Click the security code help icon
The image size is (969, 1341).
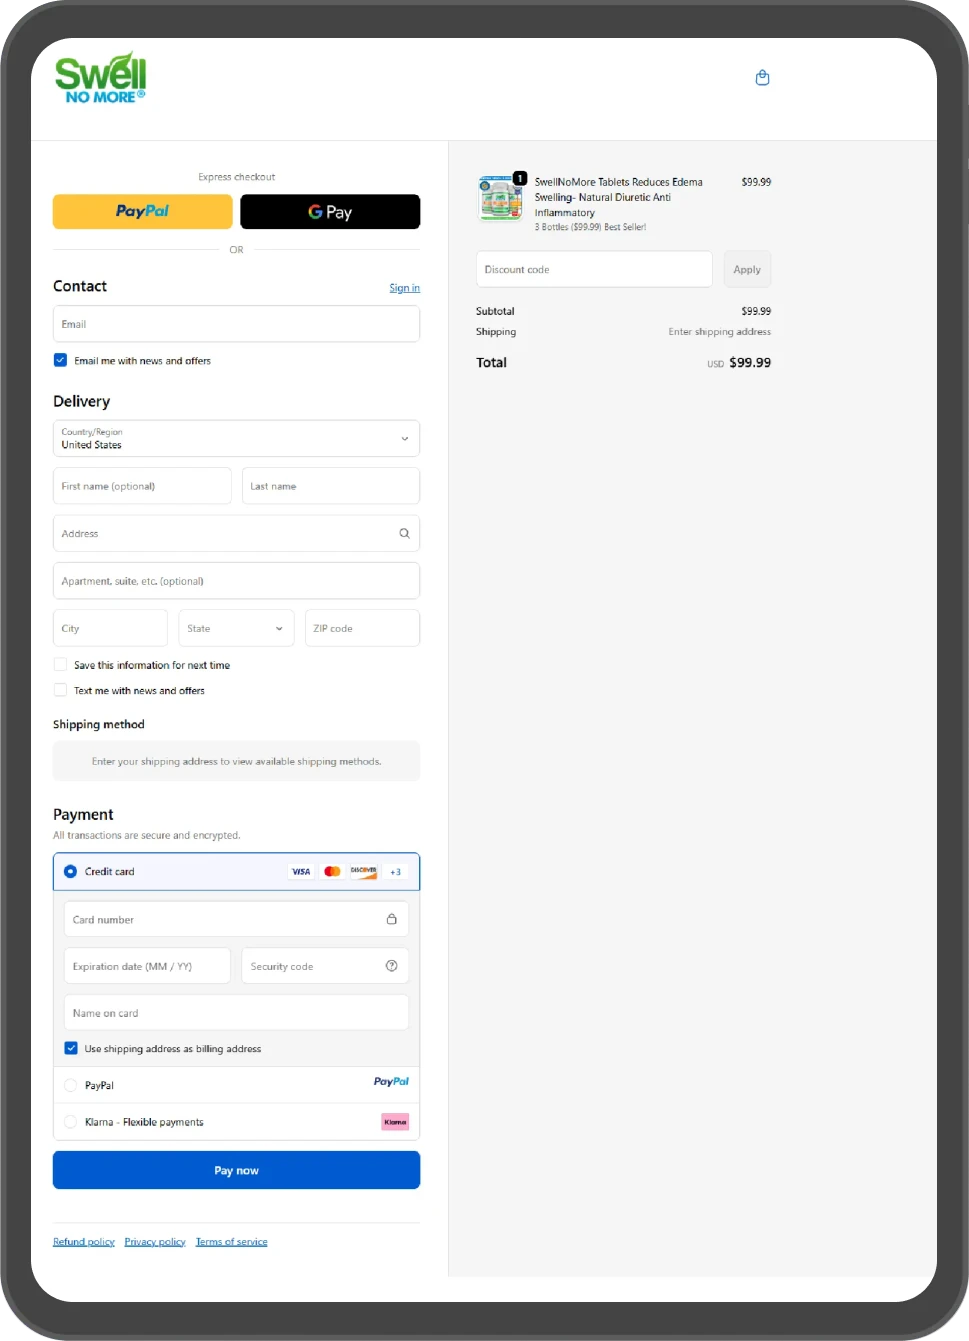pyautogui.click(x=391, y=966)
